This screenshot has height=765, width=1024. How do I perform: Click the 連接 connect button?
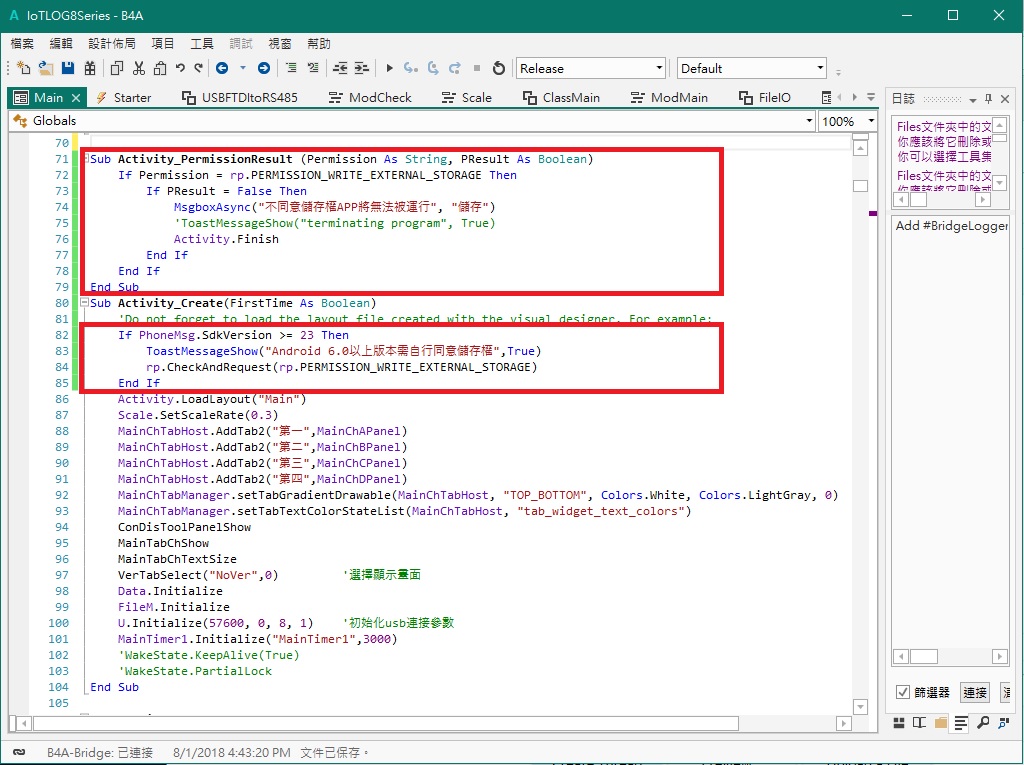pos(974,692)
